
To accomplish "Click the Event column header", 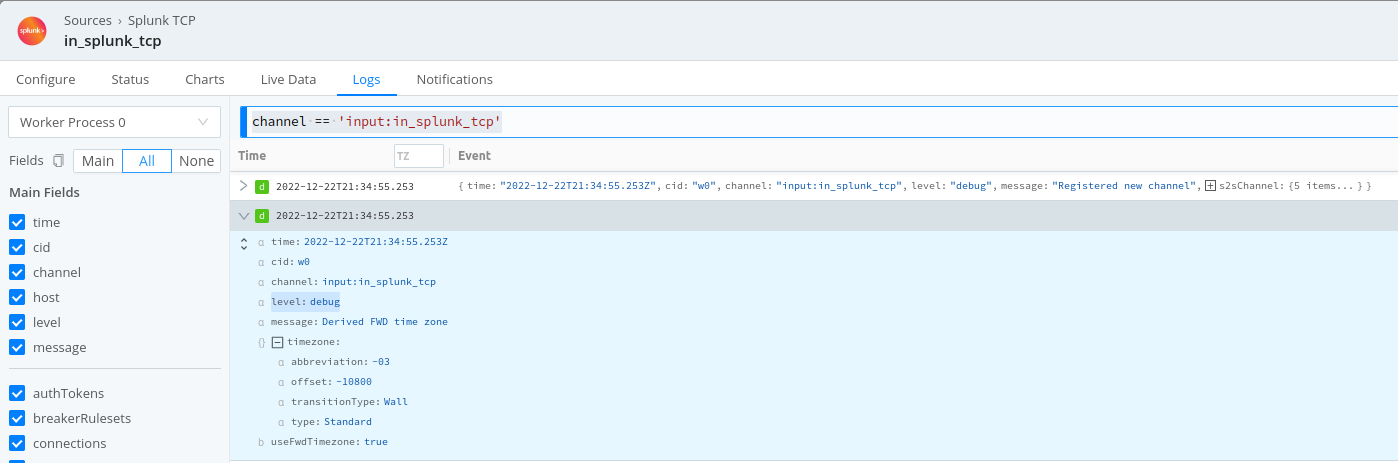I will tap(474, 156).
